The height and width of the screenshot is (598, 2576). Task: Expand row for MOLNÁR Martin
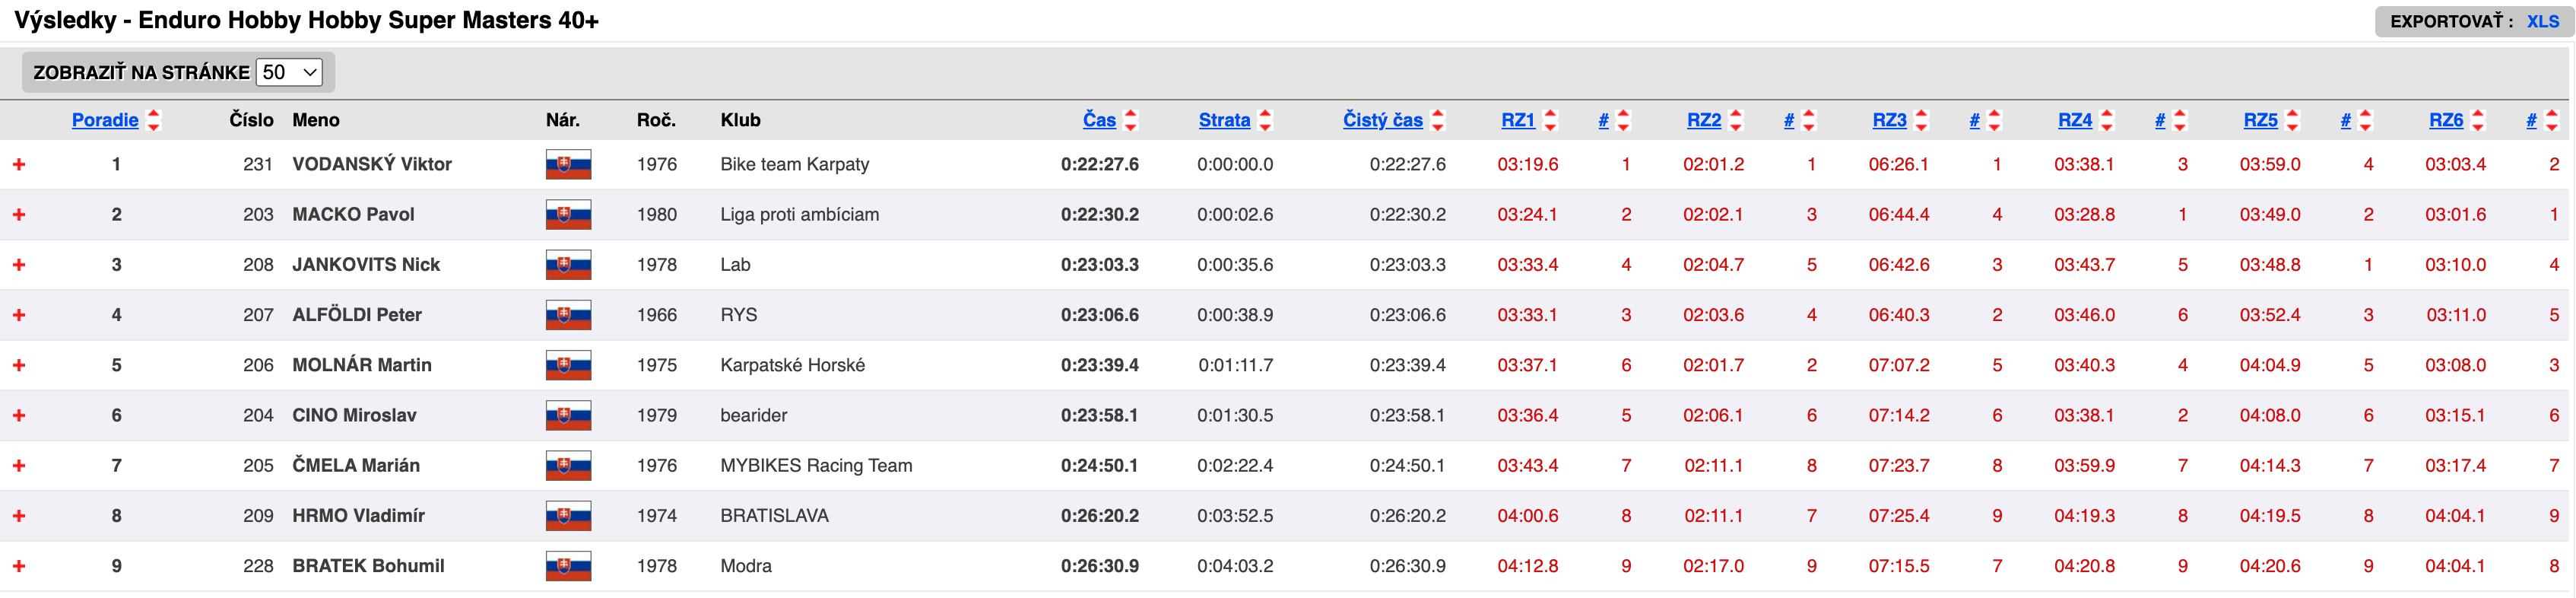click(19, 365)
